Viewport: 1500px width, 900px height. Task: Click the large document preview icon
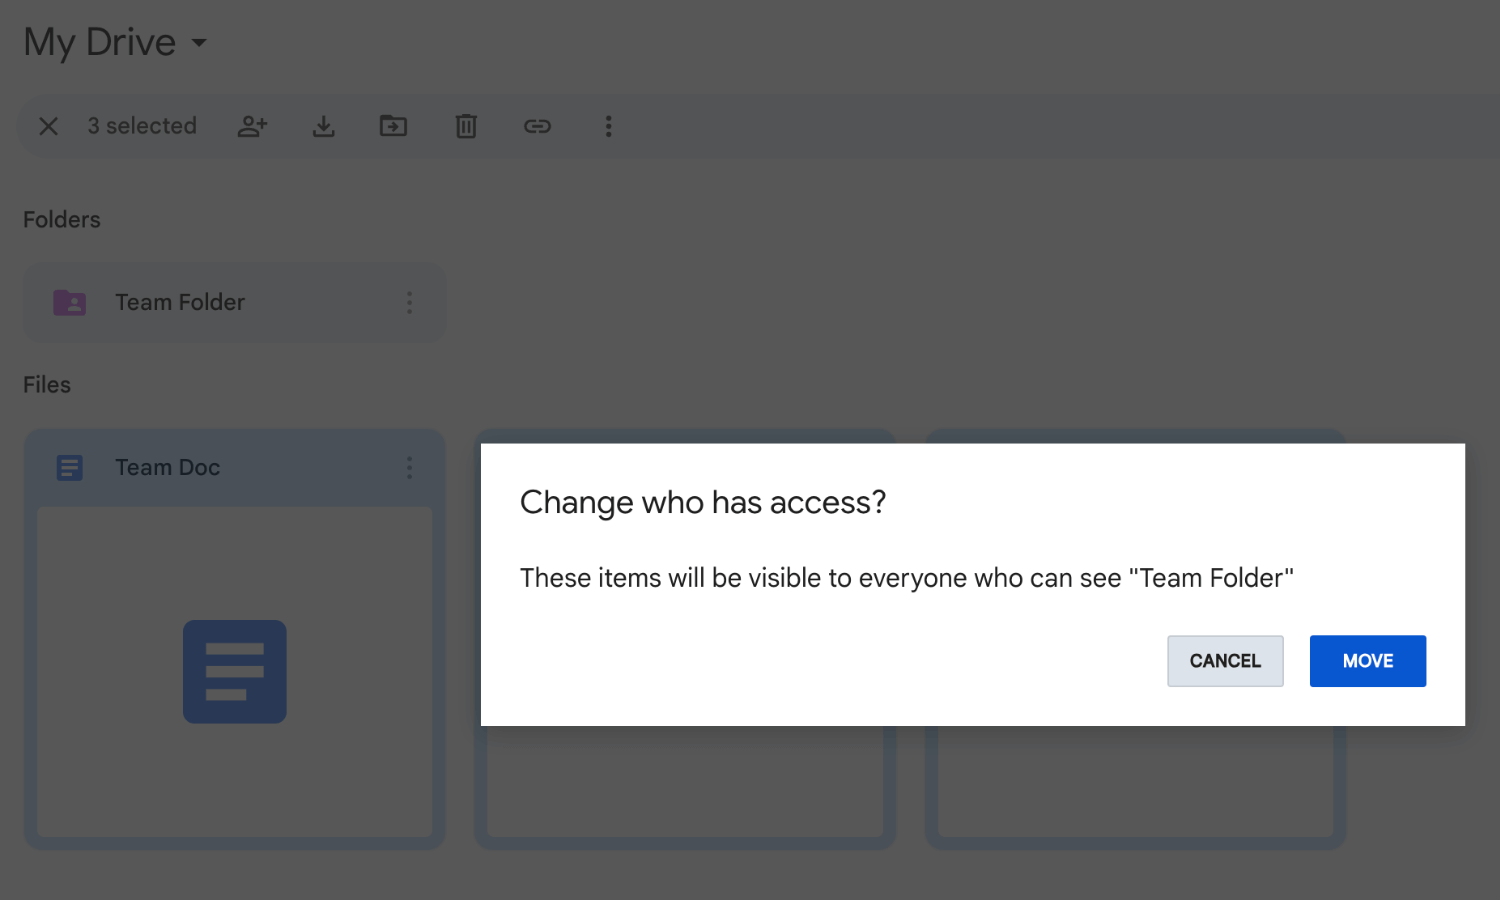pos(234,671)
